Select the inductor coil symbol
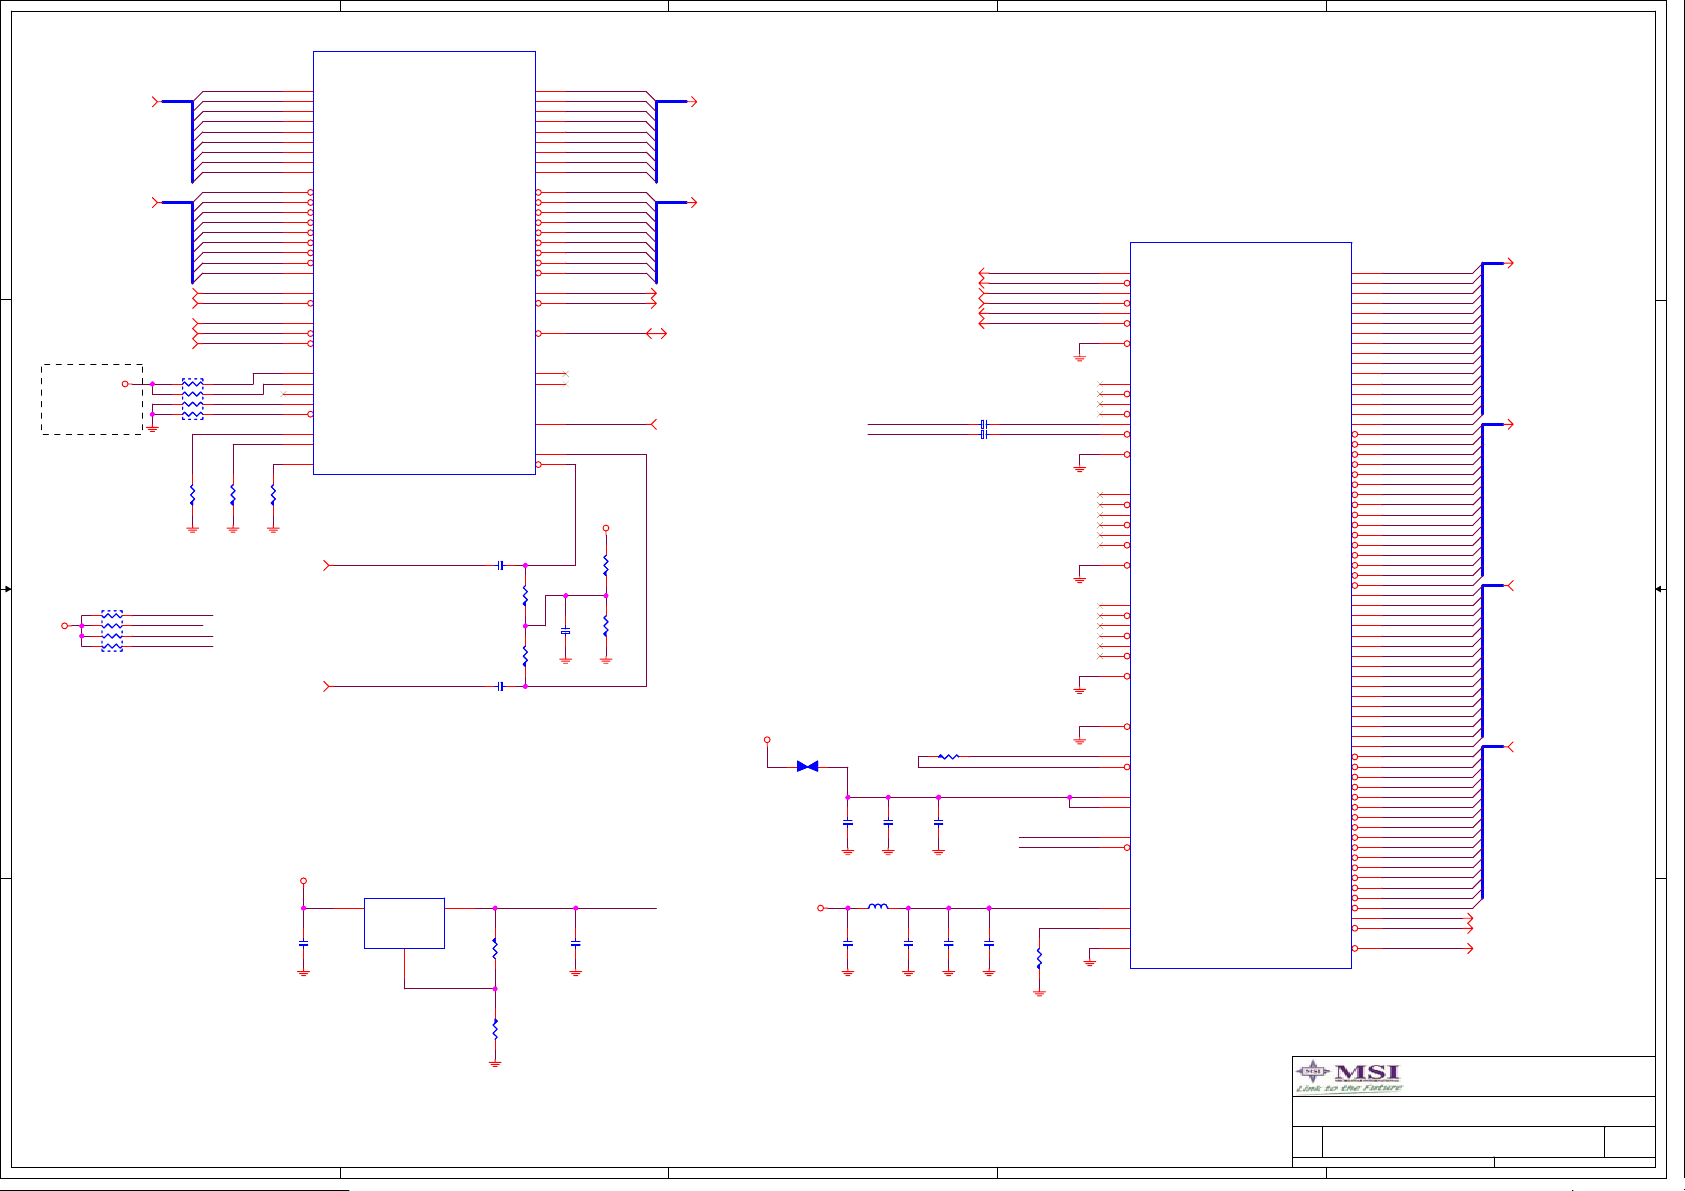 pyautogui.click(x=878, y=907)
